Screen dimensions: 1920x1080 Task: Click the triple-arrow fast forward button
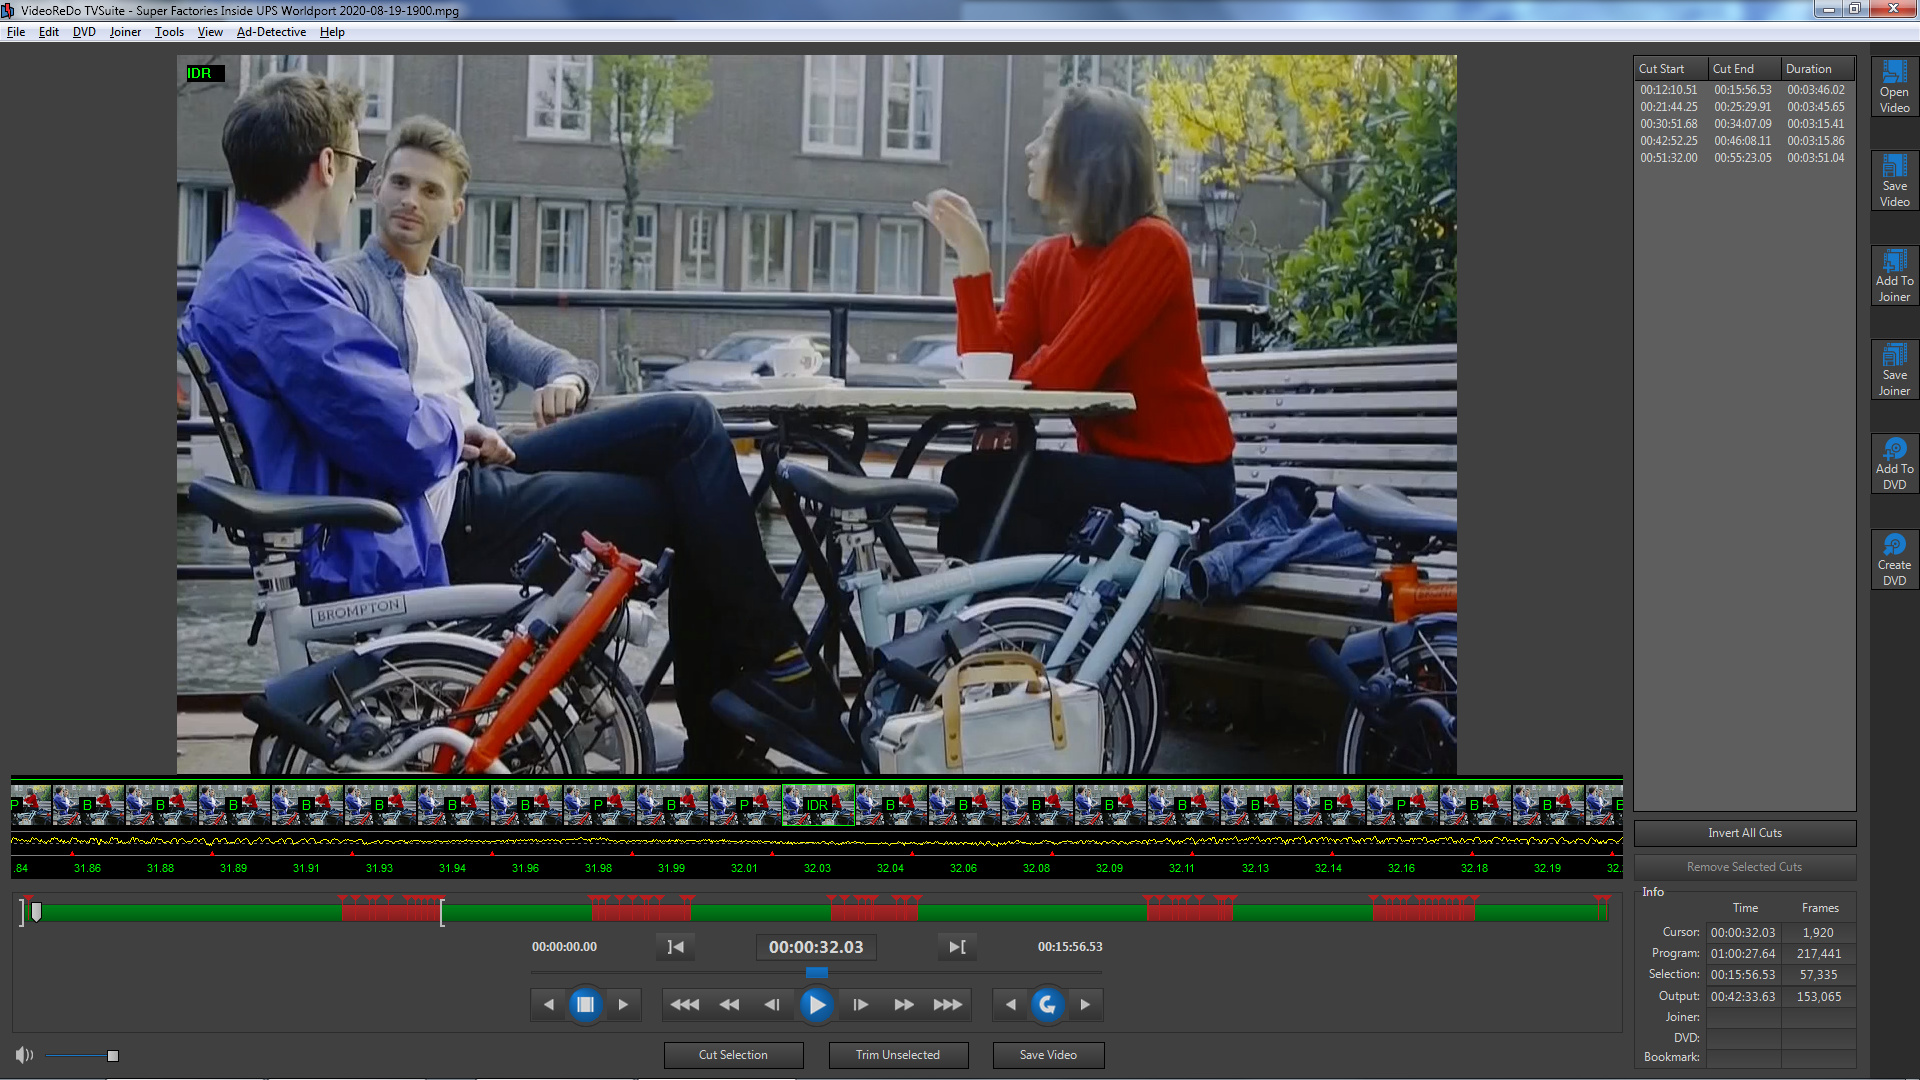click(x=947, y=1004)
